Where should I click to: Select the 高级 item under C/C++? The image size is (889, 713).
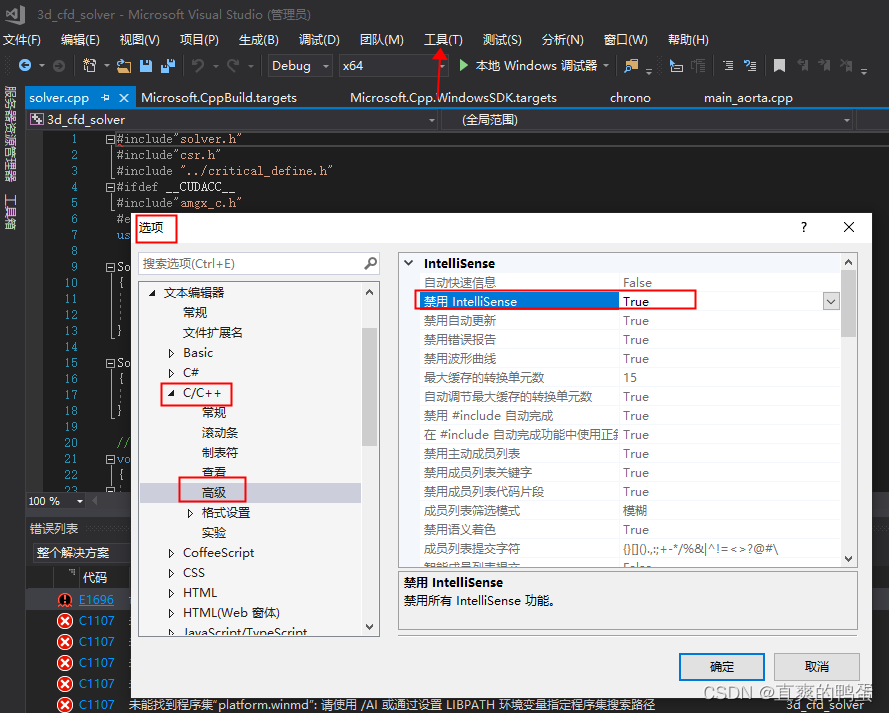[x=214, y=493]
